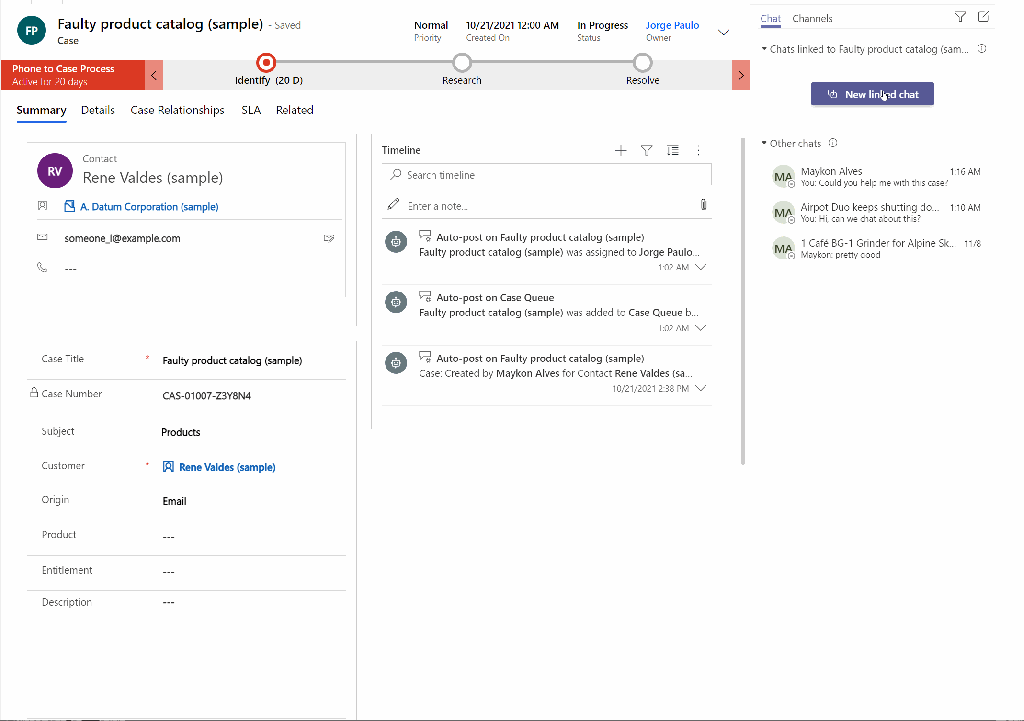
Task: Click the New linked chat button
Action: (x=872, y=93)
